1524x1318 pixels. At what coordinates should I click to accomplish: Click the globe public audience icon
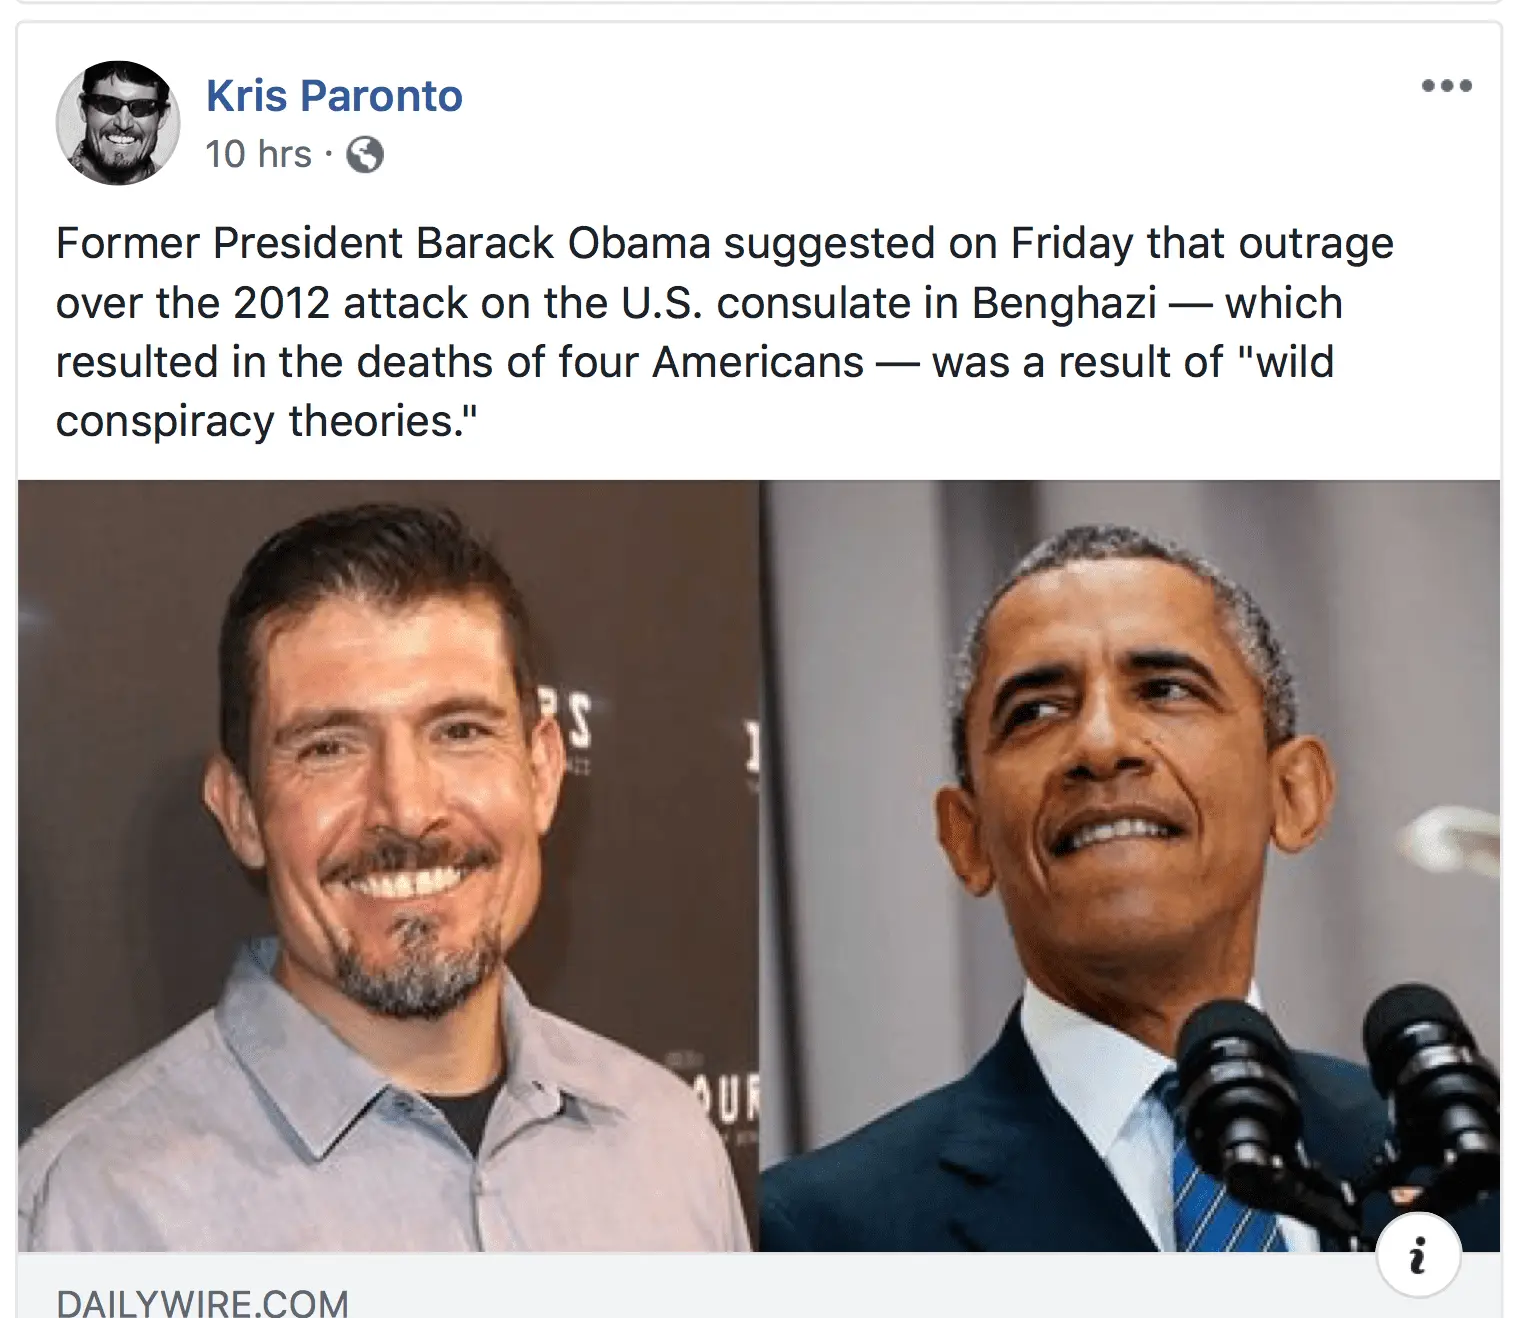tap(365, 155)
